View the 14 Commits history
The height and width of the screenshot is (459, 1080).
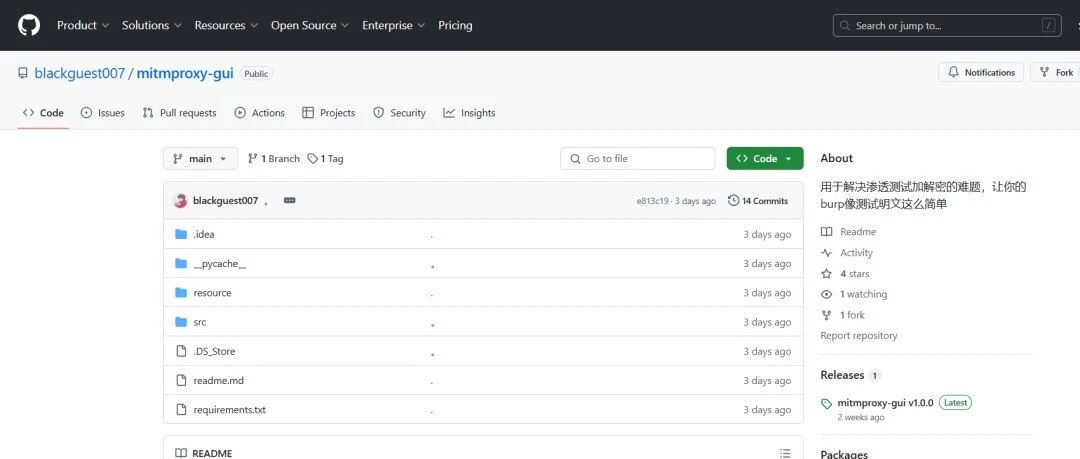(x=758, y=201)
